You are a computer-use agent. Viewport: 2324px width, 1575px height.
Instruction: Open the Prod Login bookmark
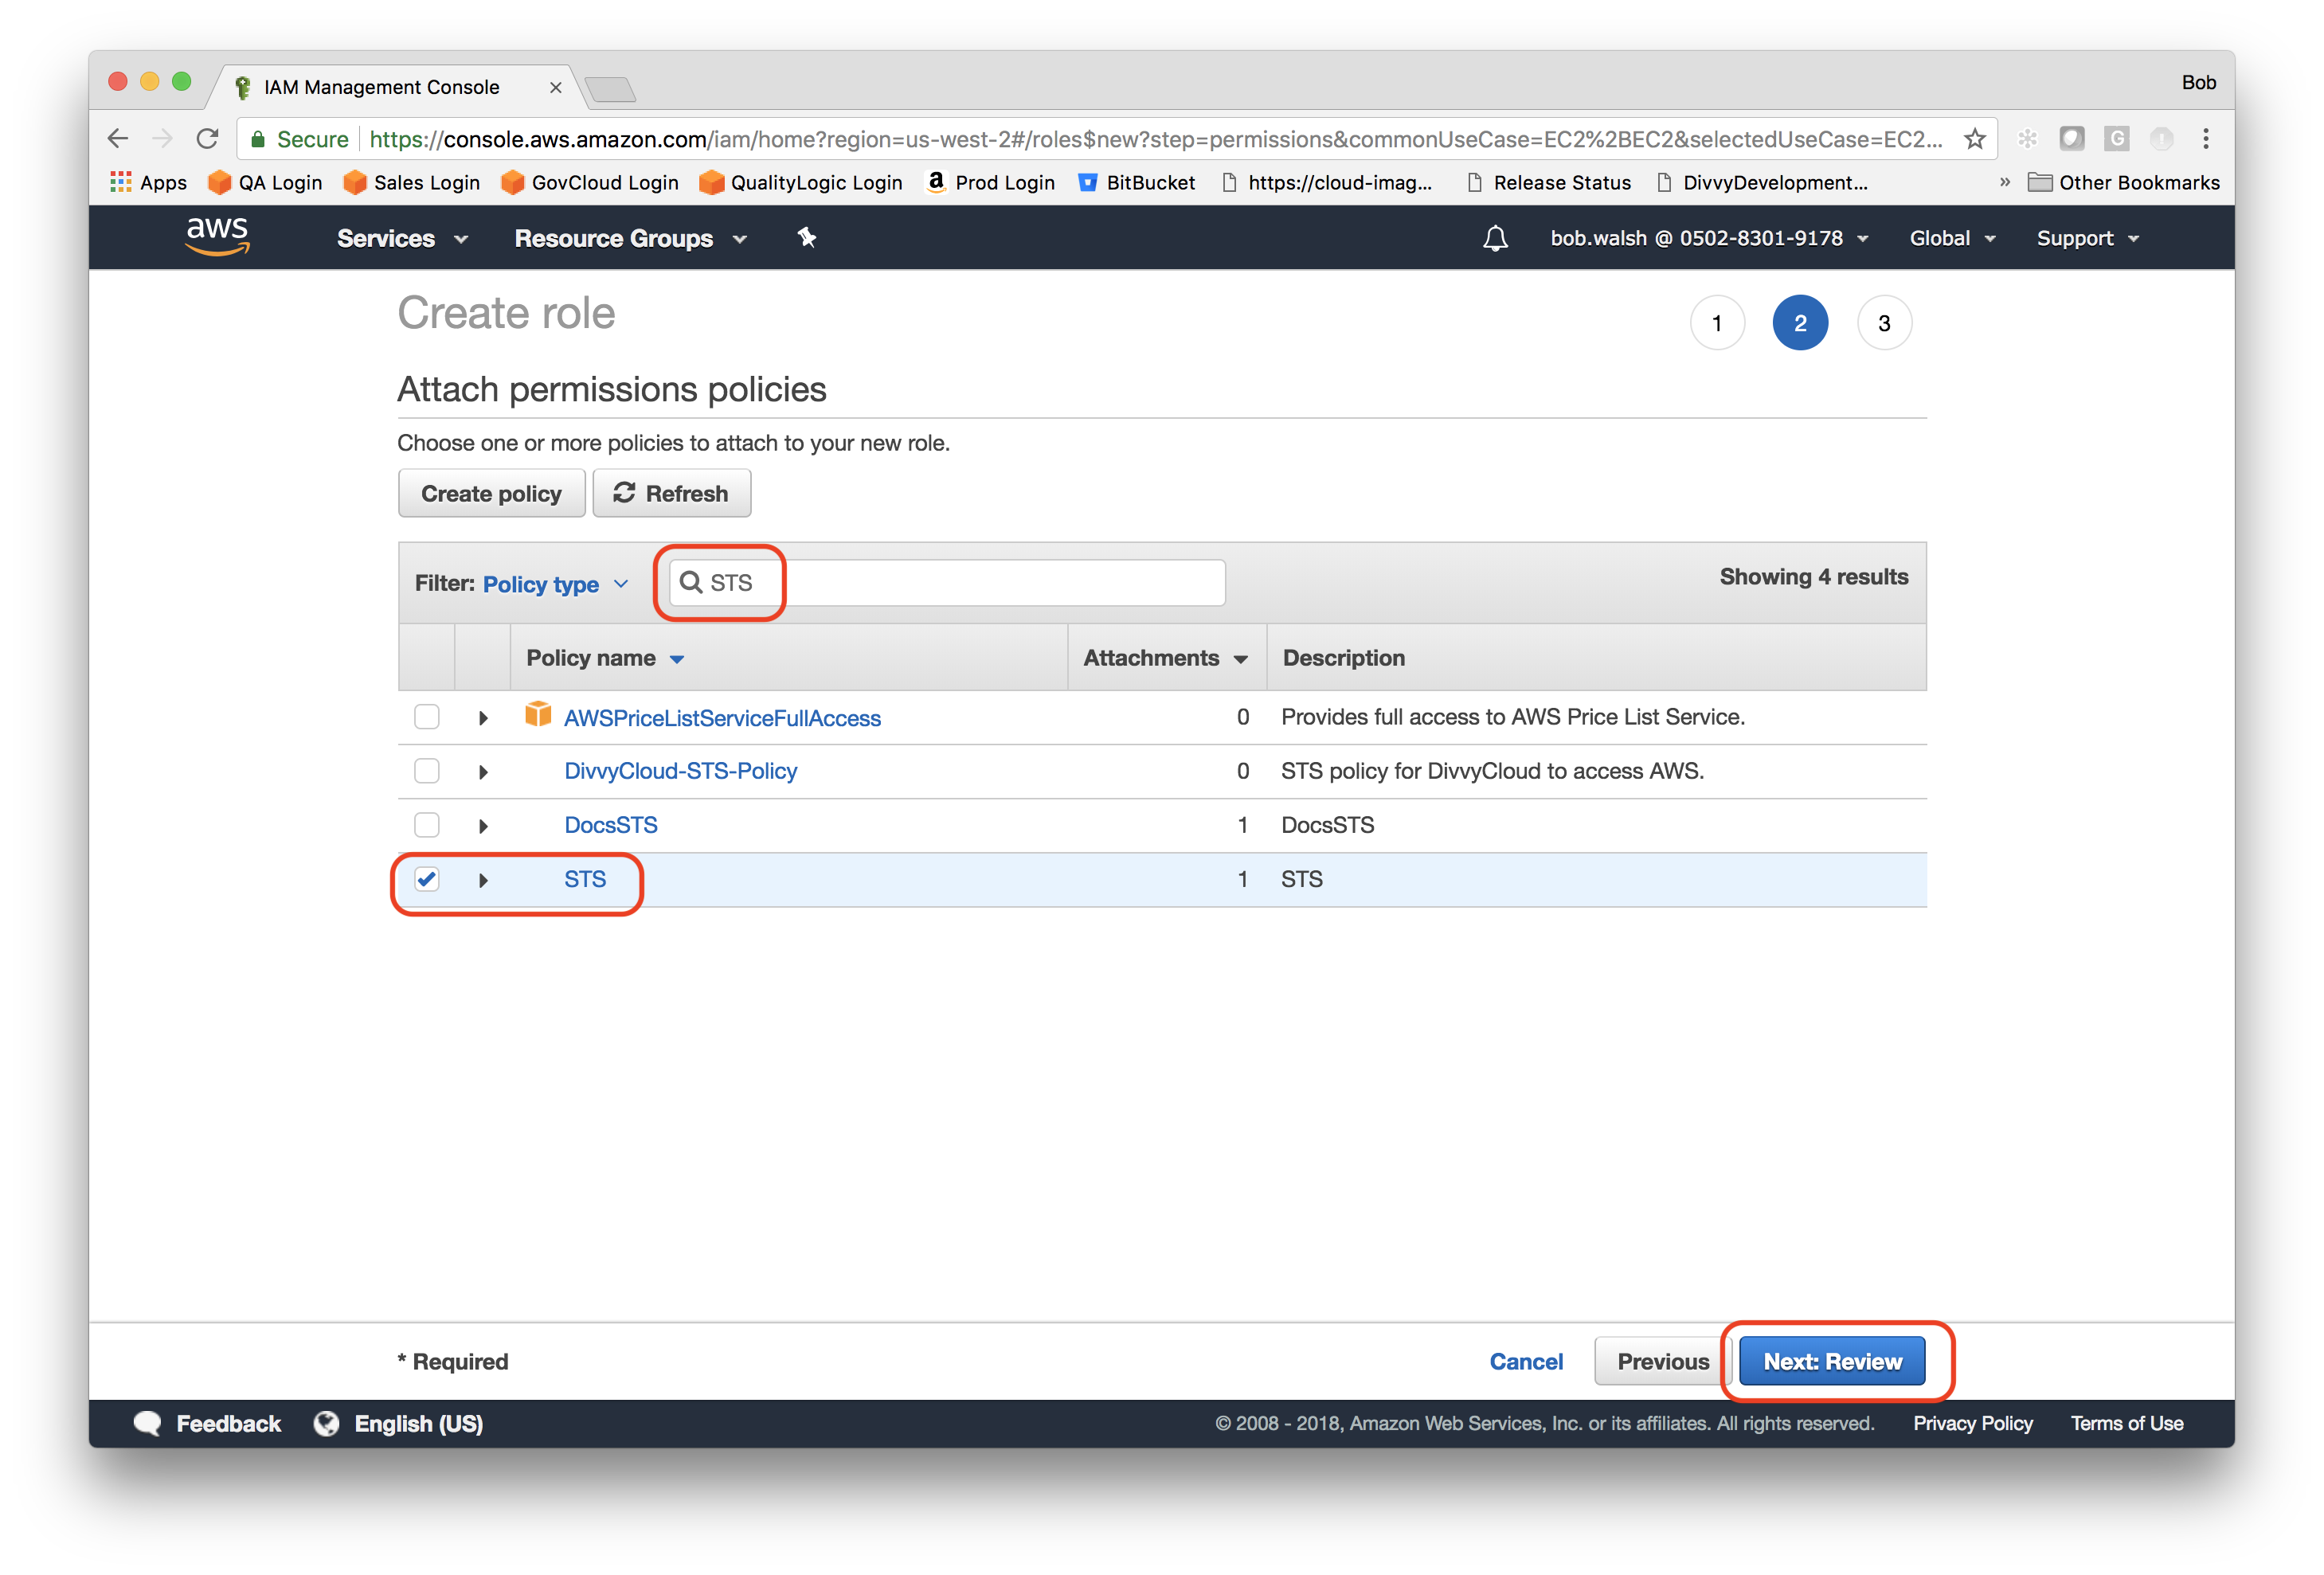[x=990, y=182]
